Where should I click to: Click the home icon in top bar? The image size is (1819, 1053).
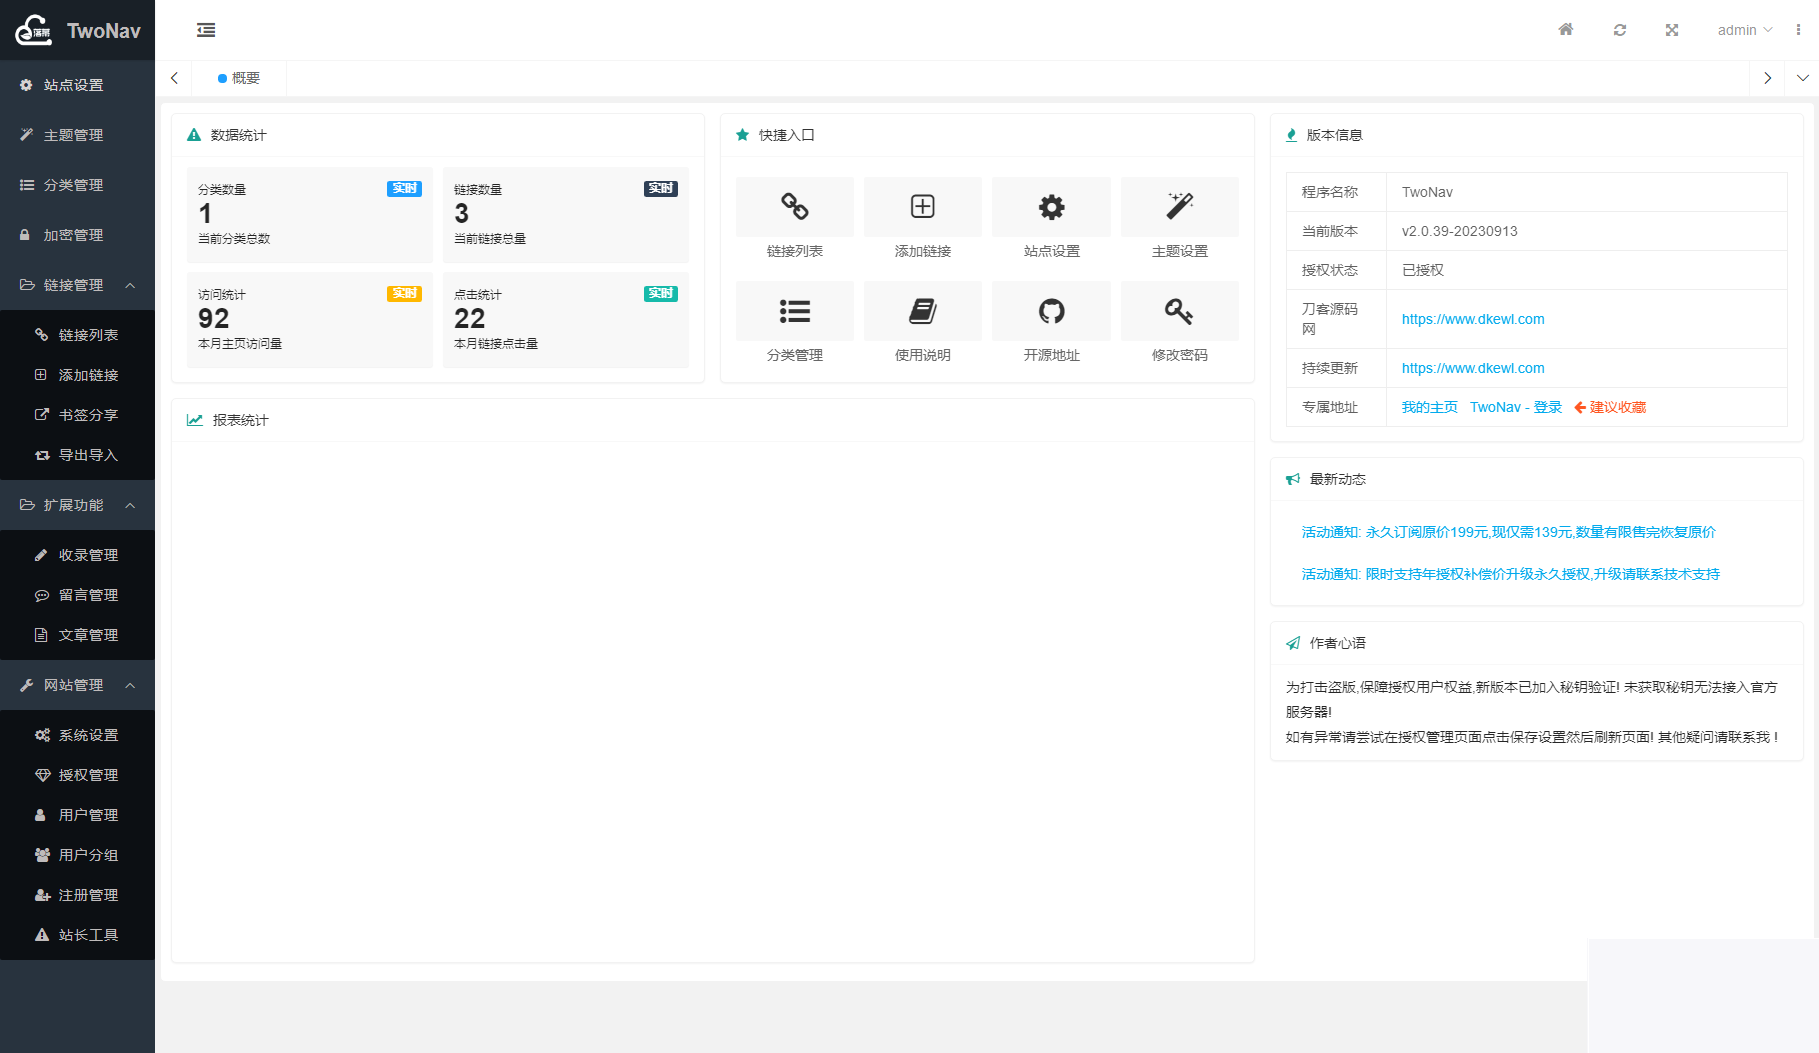coord(1566,30)
